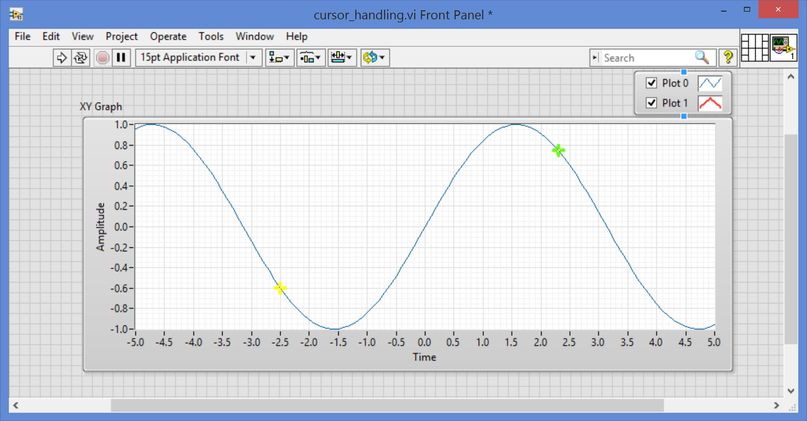Click the 1.0 Y-axis maximum value
Screen dimensions: 807x421
point(121,125)
